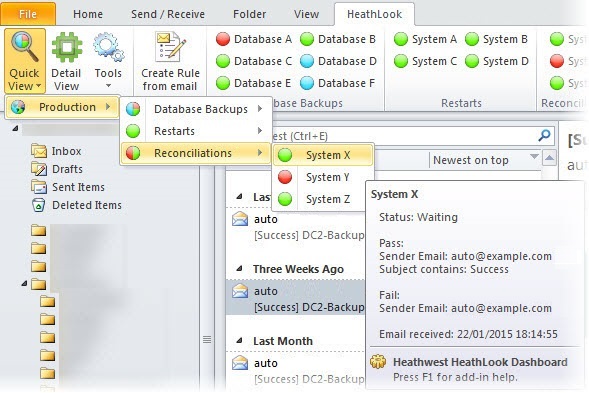
Task: Select the HeathLook ribbon tab
Action: tap(375, 14)
